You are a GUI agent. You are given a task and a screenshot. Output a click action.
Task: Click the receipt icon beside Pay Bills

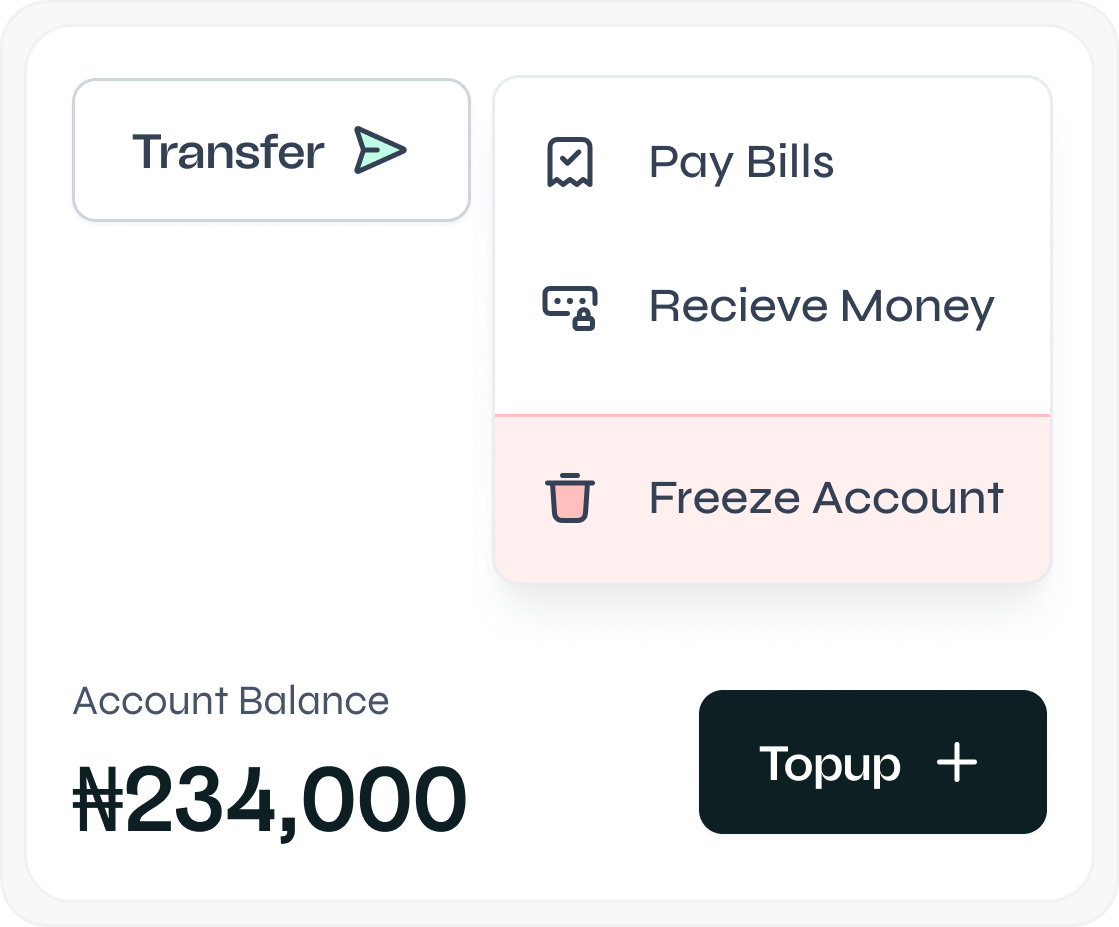click(x=569, y=162)
